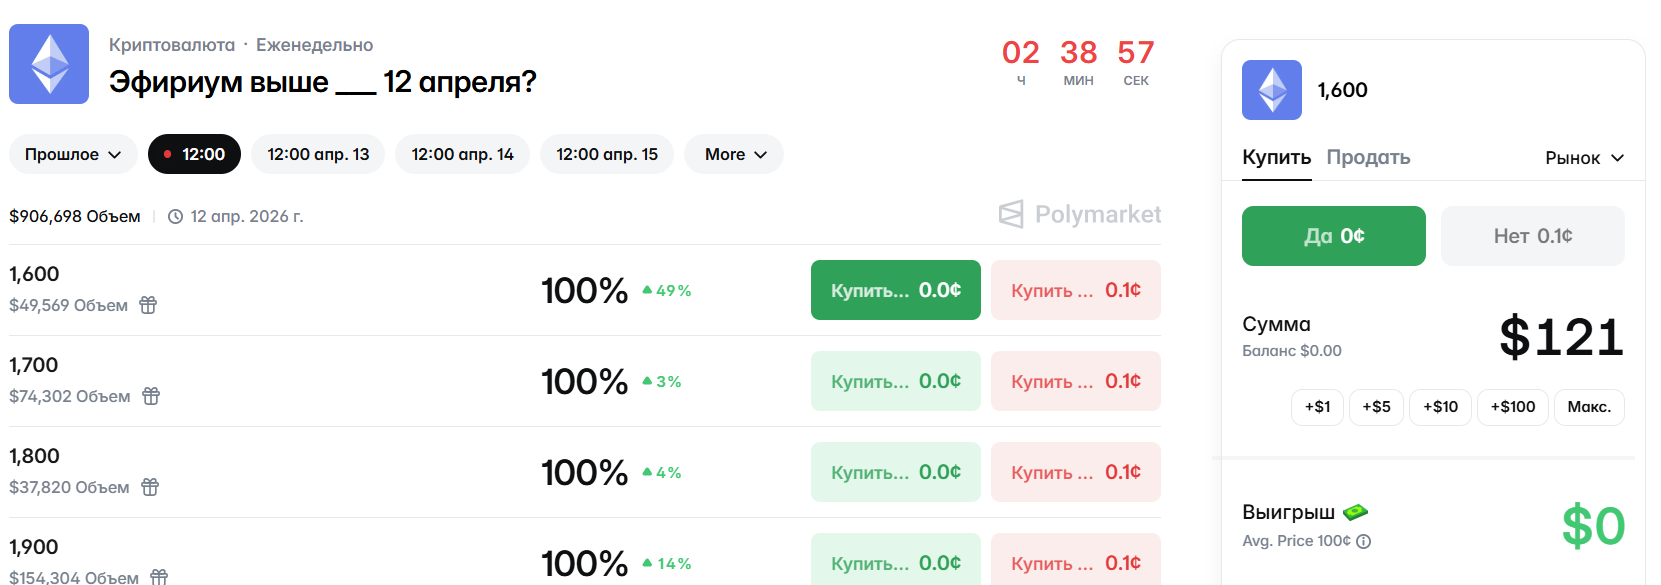Click the $121 amount input field

pos(1560,337)
